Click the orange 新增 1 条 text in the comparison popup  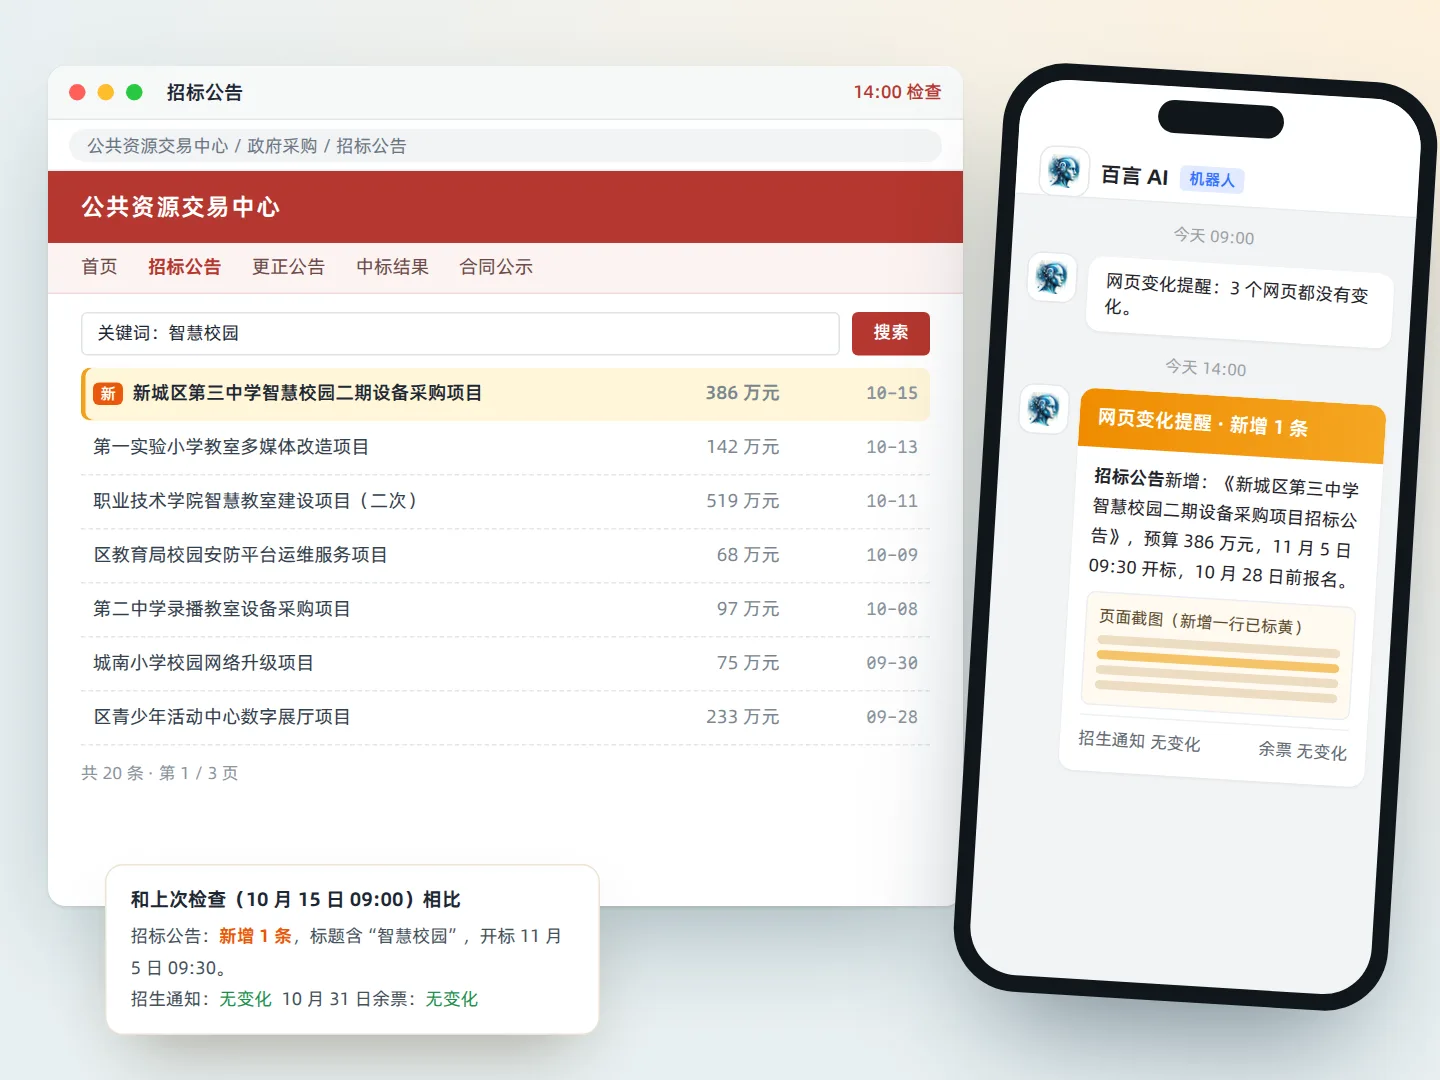(255, 936)
